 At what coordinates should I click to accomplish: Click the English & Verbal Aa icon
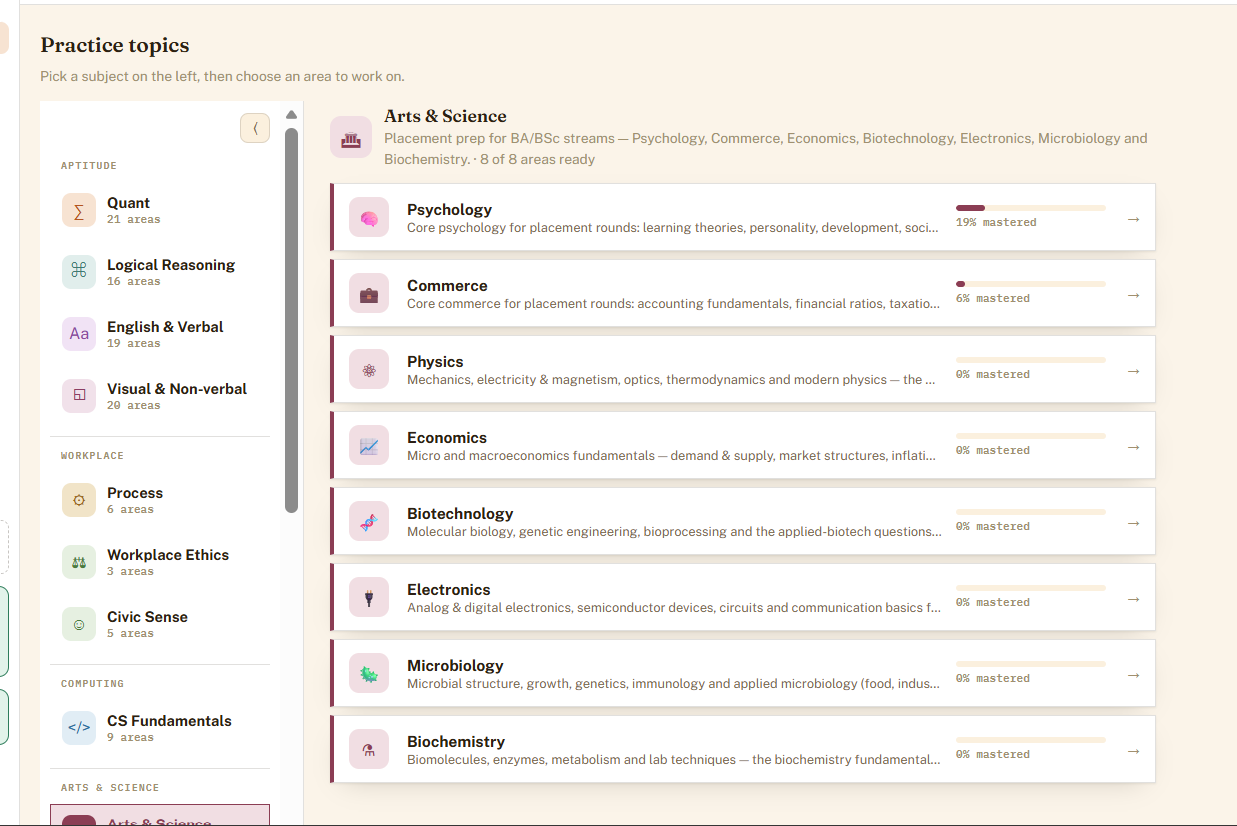click(79, 334)
